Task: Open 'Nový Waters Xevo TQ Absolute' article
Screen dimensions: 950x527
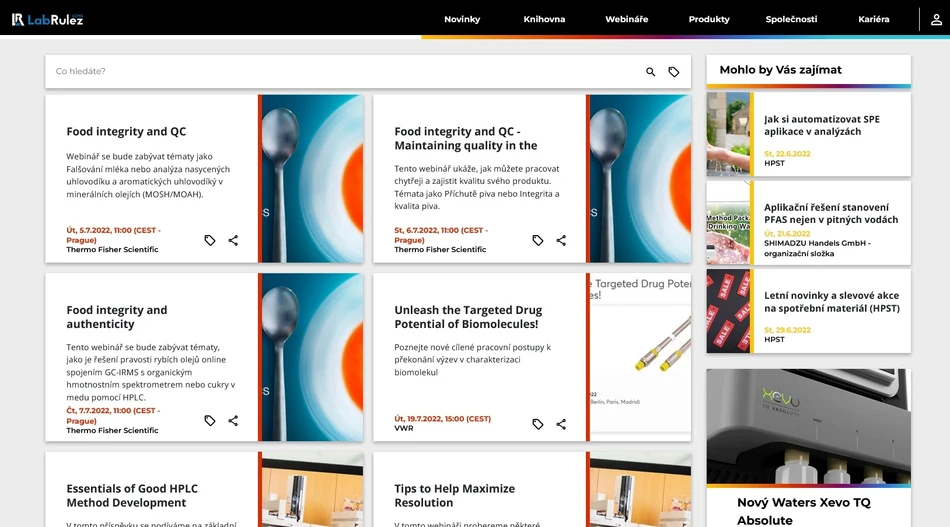Action: 803,511
